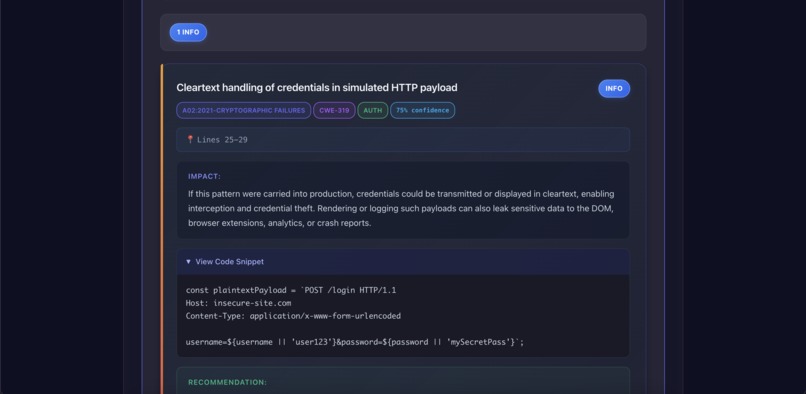
Task: Click the IMPACT heading
Action: click(x=204, y=176)
